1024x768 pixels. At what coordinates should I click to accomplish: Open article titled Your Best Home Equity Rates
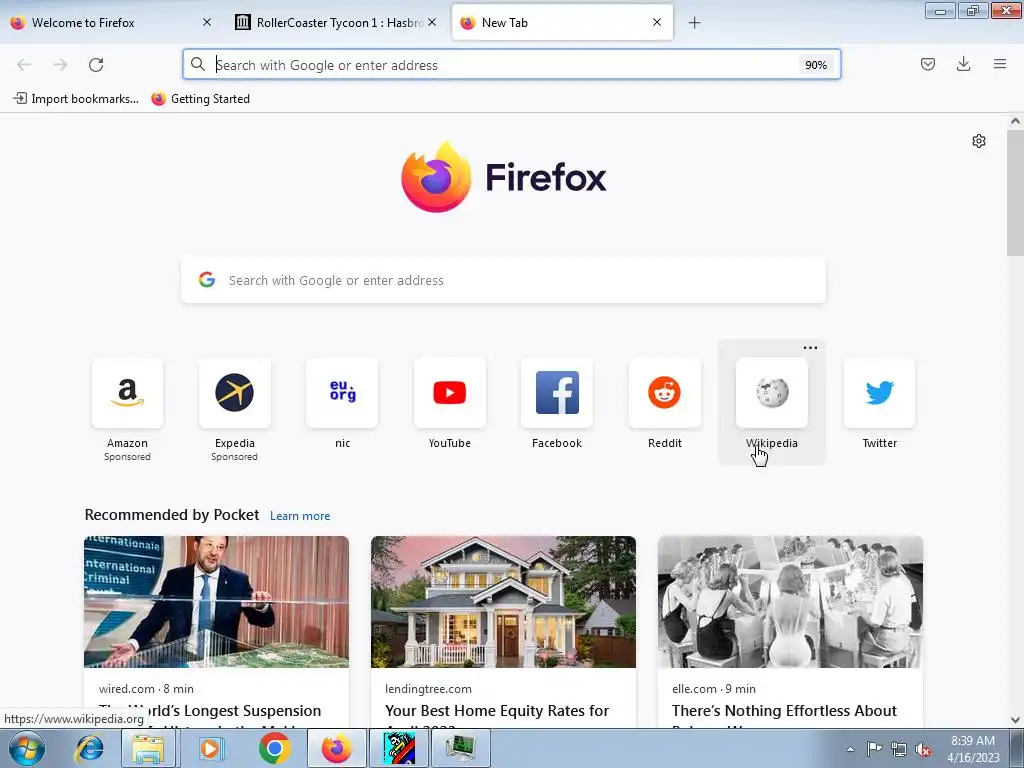tap(497, 711)
